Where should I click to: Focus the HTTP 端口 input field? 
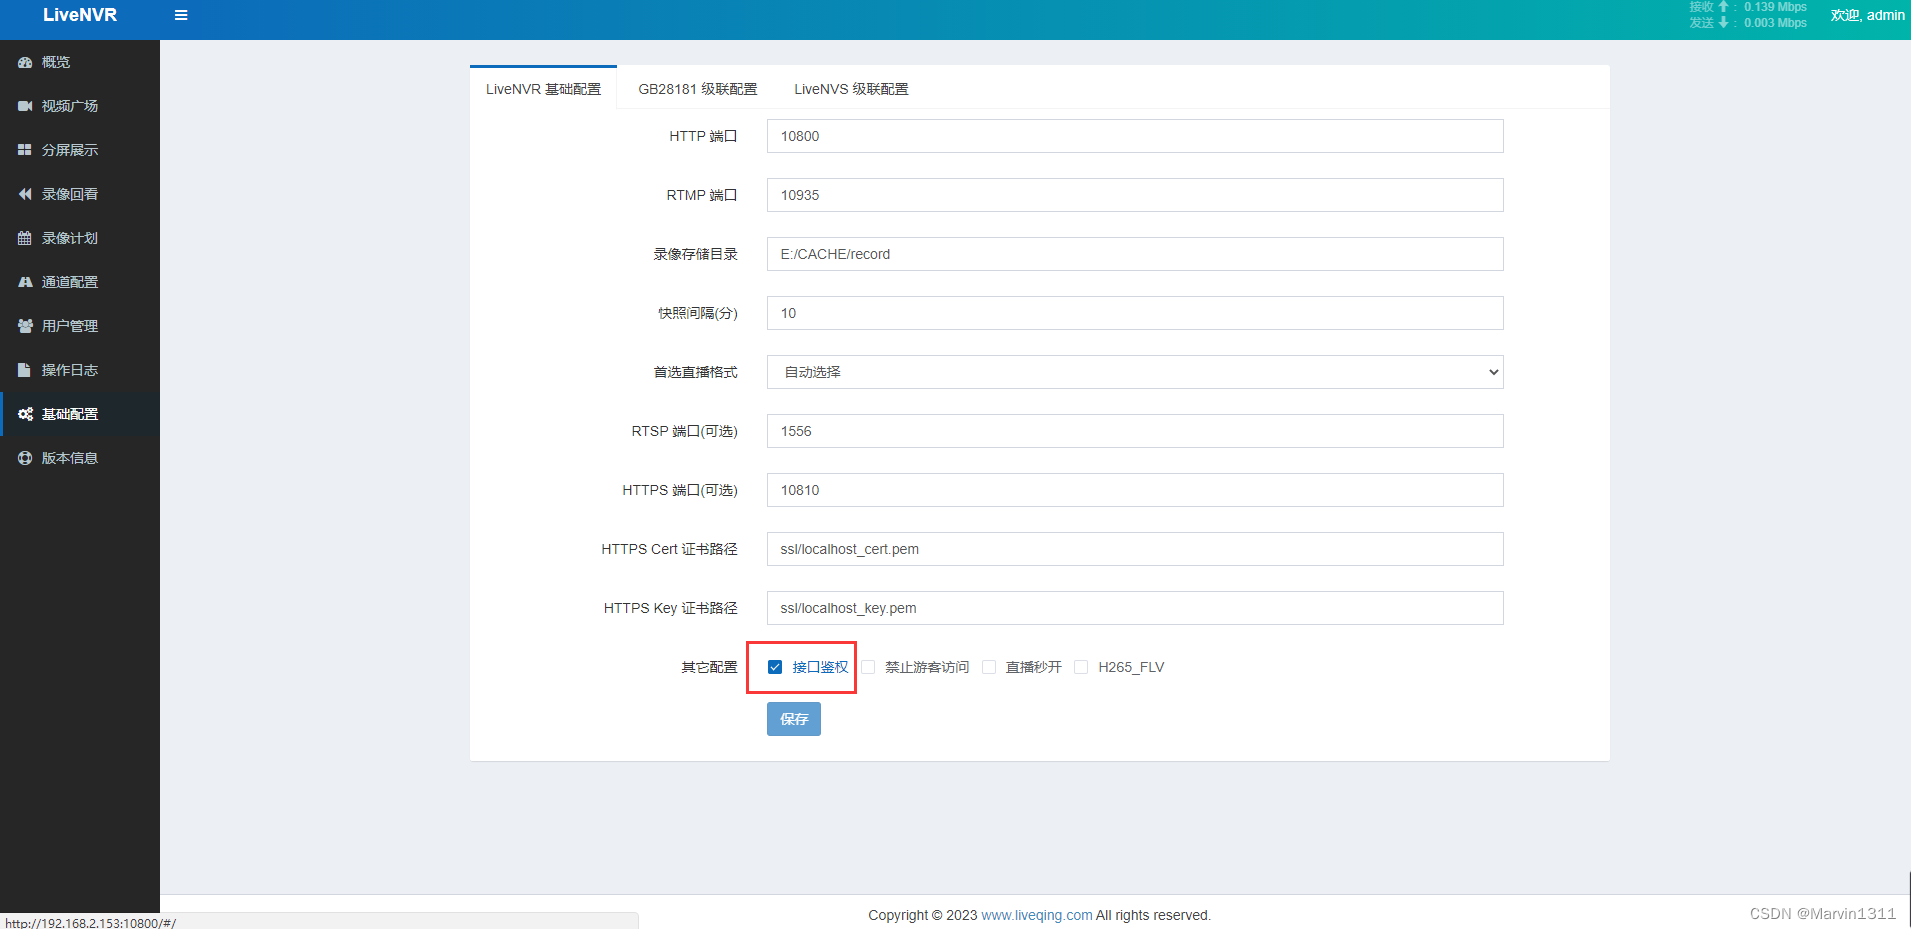[x=1135, y=136]
